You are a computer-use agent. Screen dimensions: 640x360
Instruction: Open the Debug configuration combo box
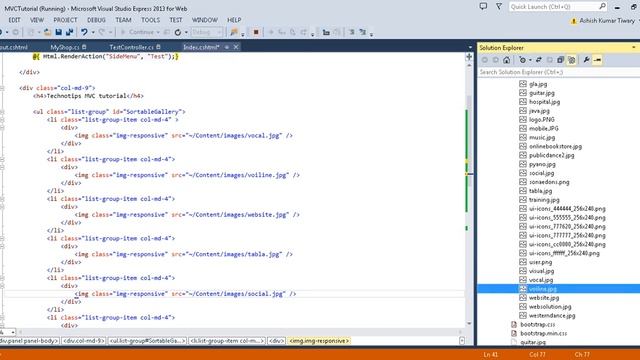tap(207, 32)
